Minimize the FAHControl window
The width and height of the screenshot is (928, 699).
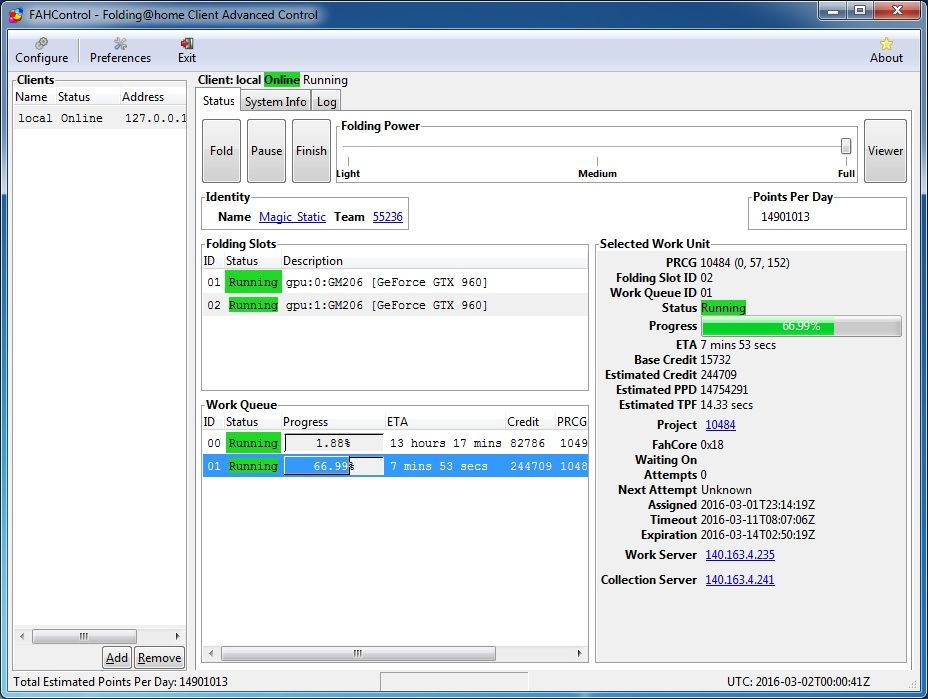(x=833, y=11)
